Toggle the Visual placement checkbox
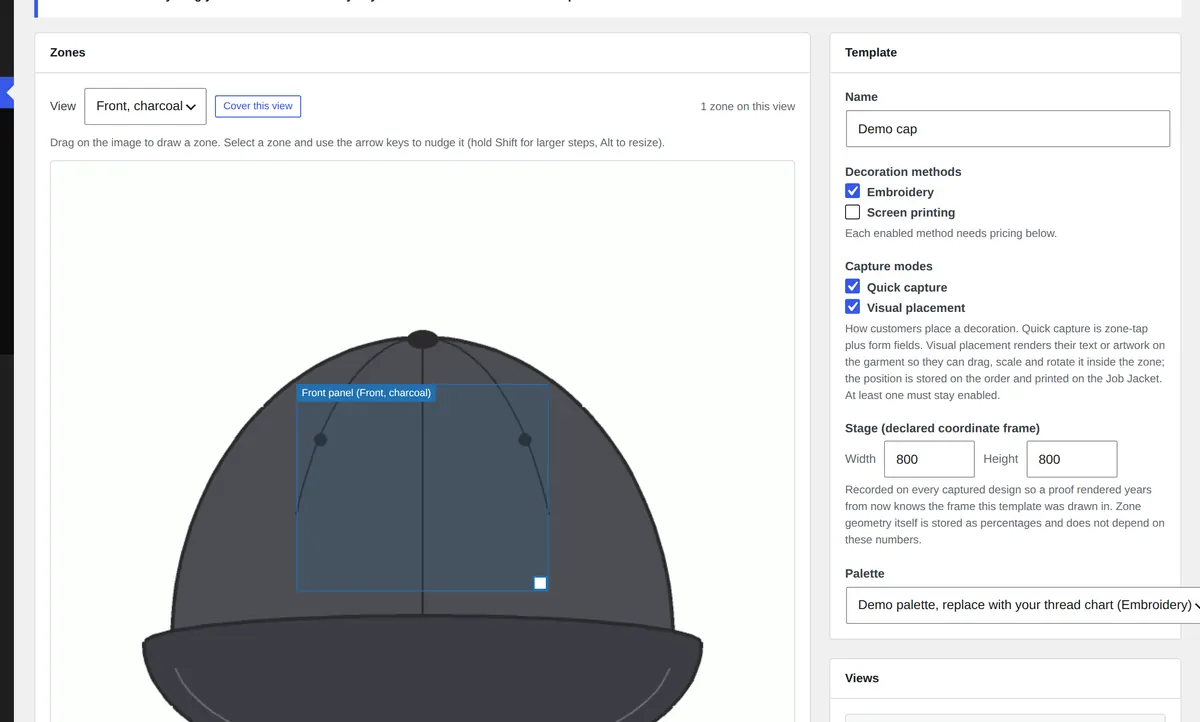Viewport: 1200px width, 722px height. [x=853, y=308]
